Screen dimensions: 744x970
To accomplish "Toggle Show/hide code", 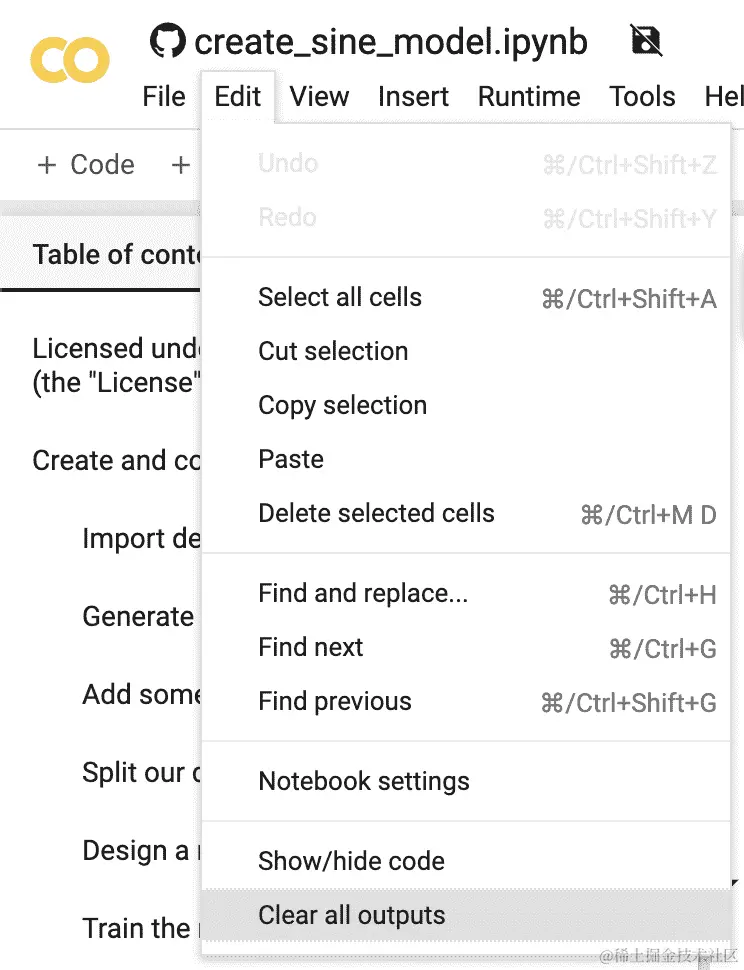I will [x=351, y=861].
